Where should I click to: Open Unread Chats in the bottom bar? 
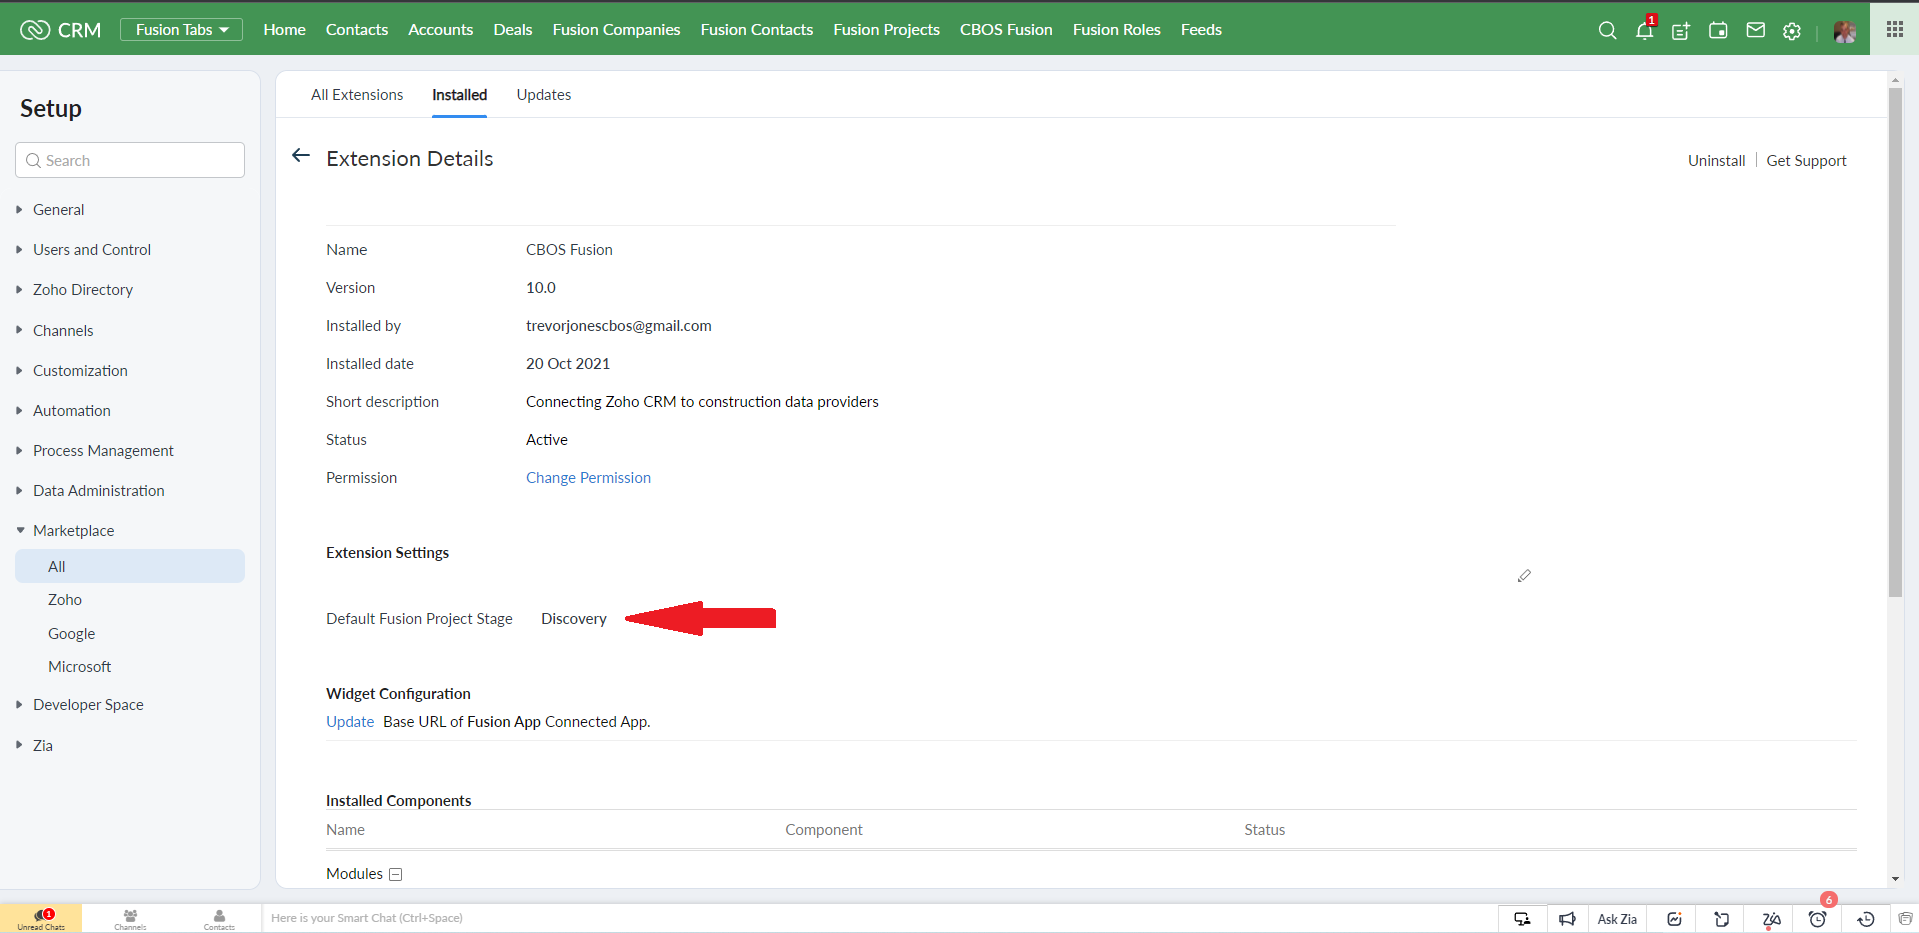41,918
